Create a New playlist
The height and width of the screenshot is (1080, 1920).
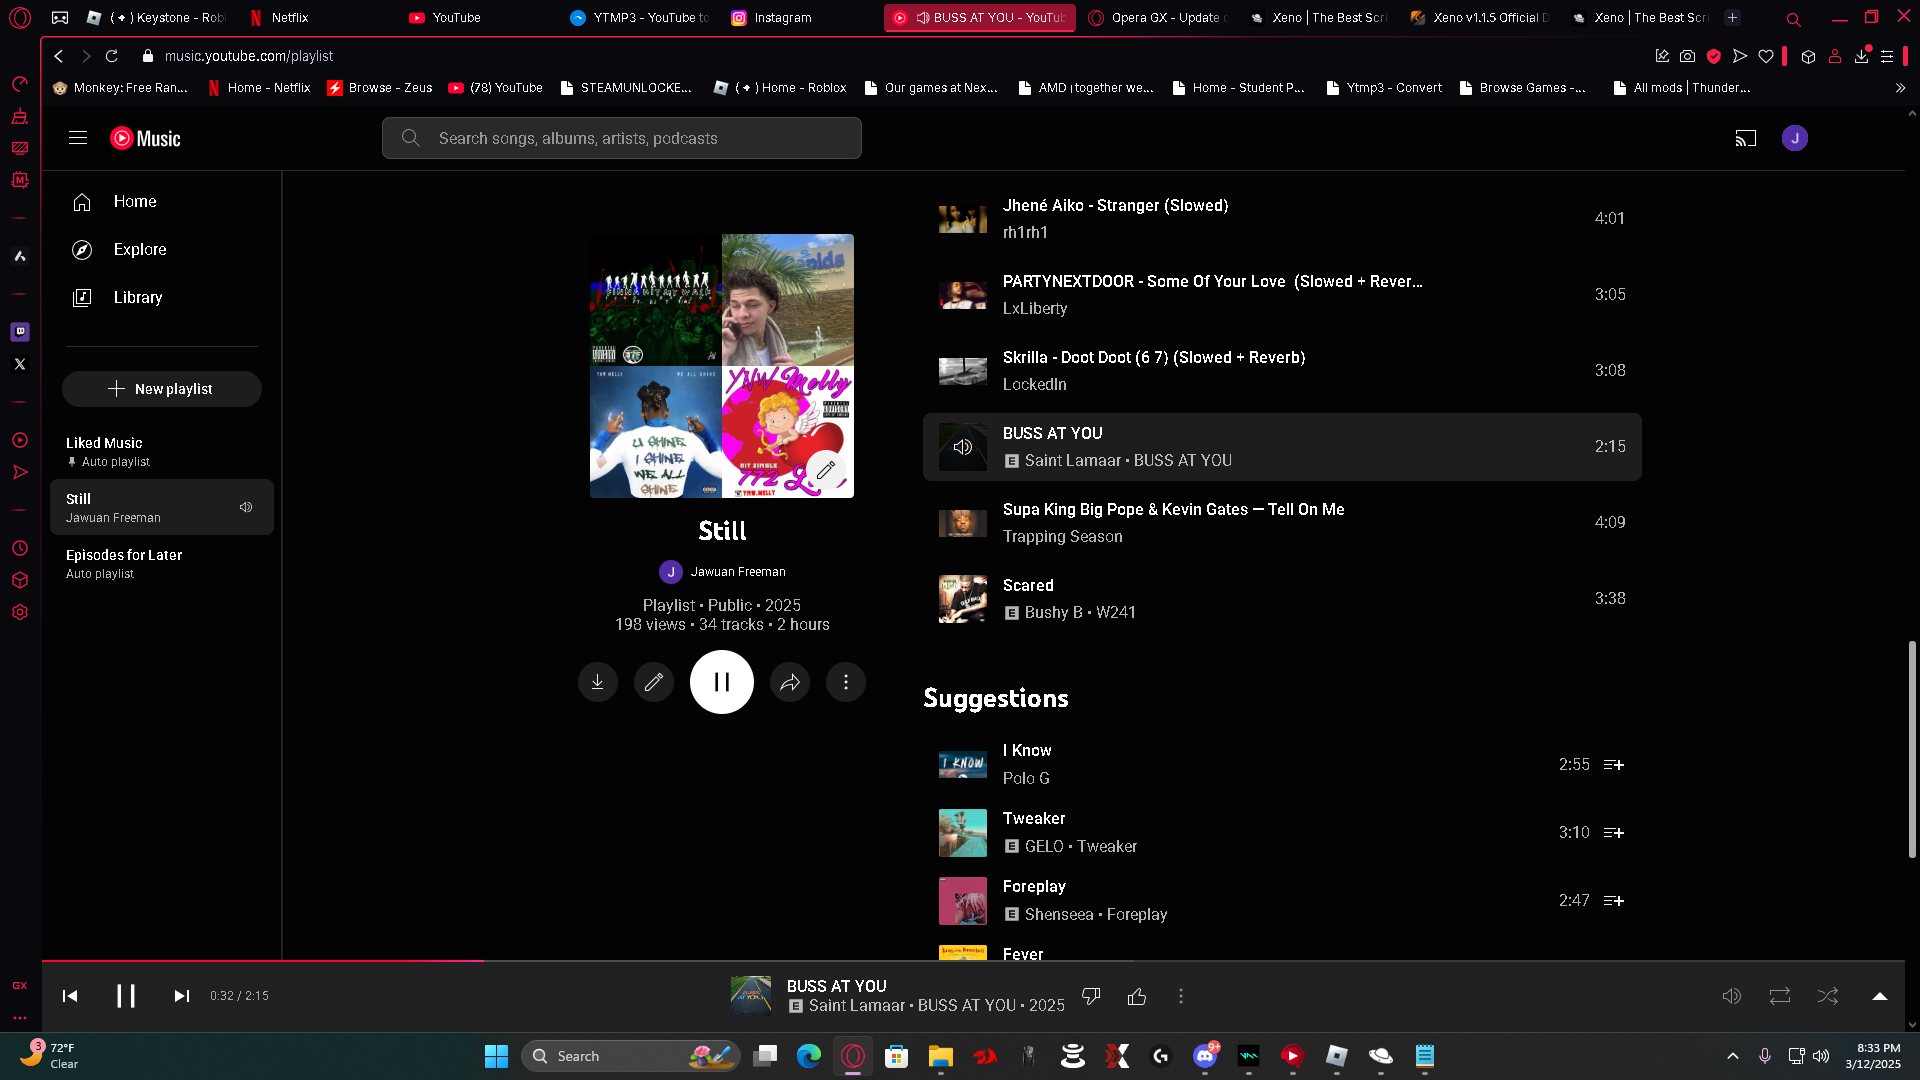click(162, 389)
